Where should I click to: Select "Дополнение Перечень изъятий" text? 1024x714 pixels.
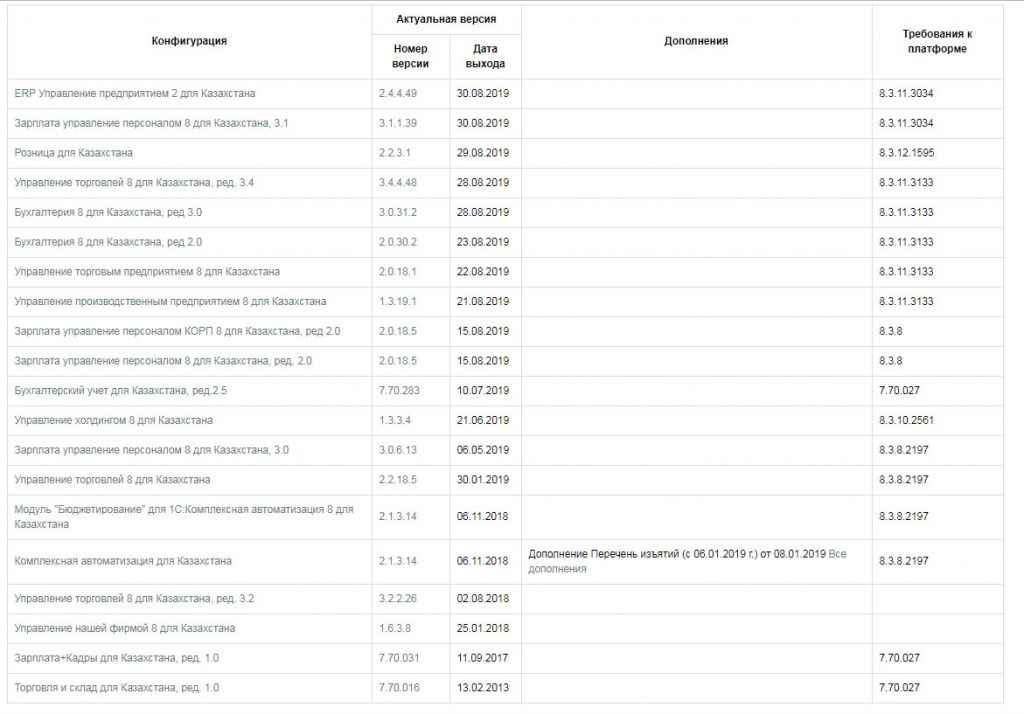coord(603,554)
